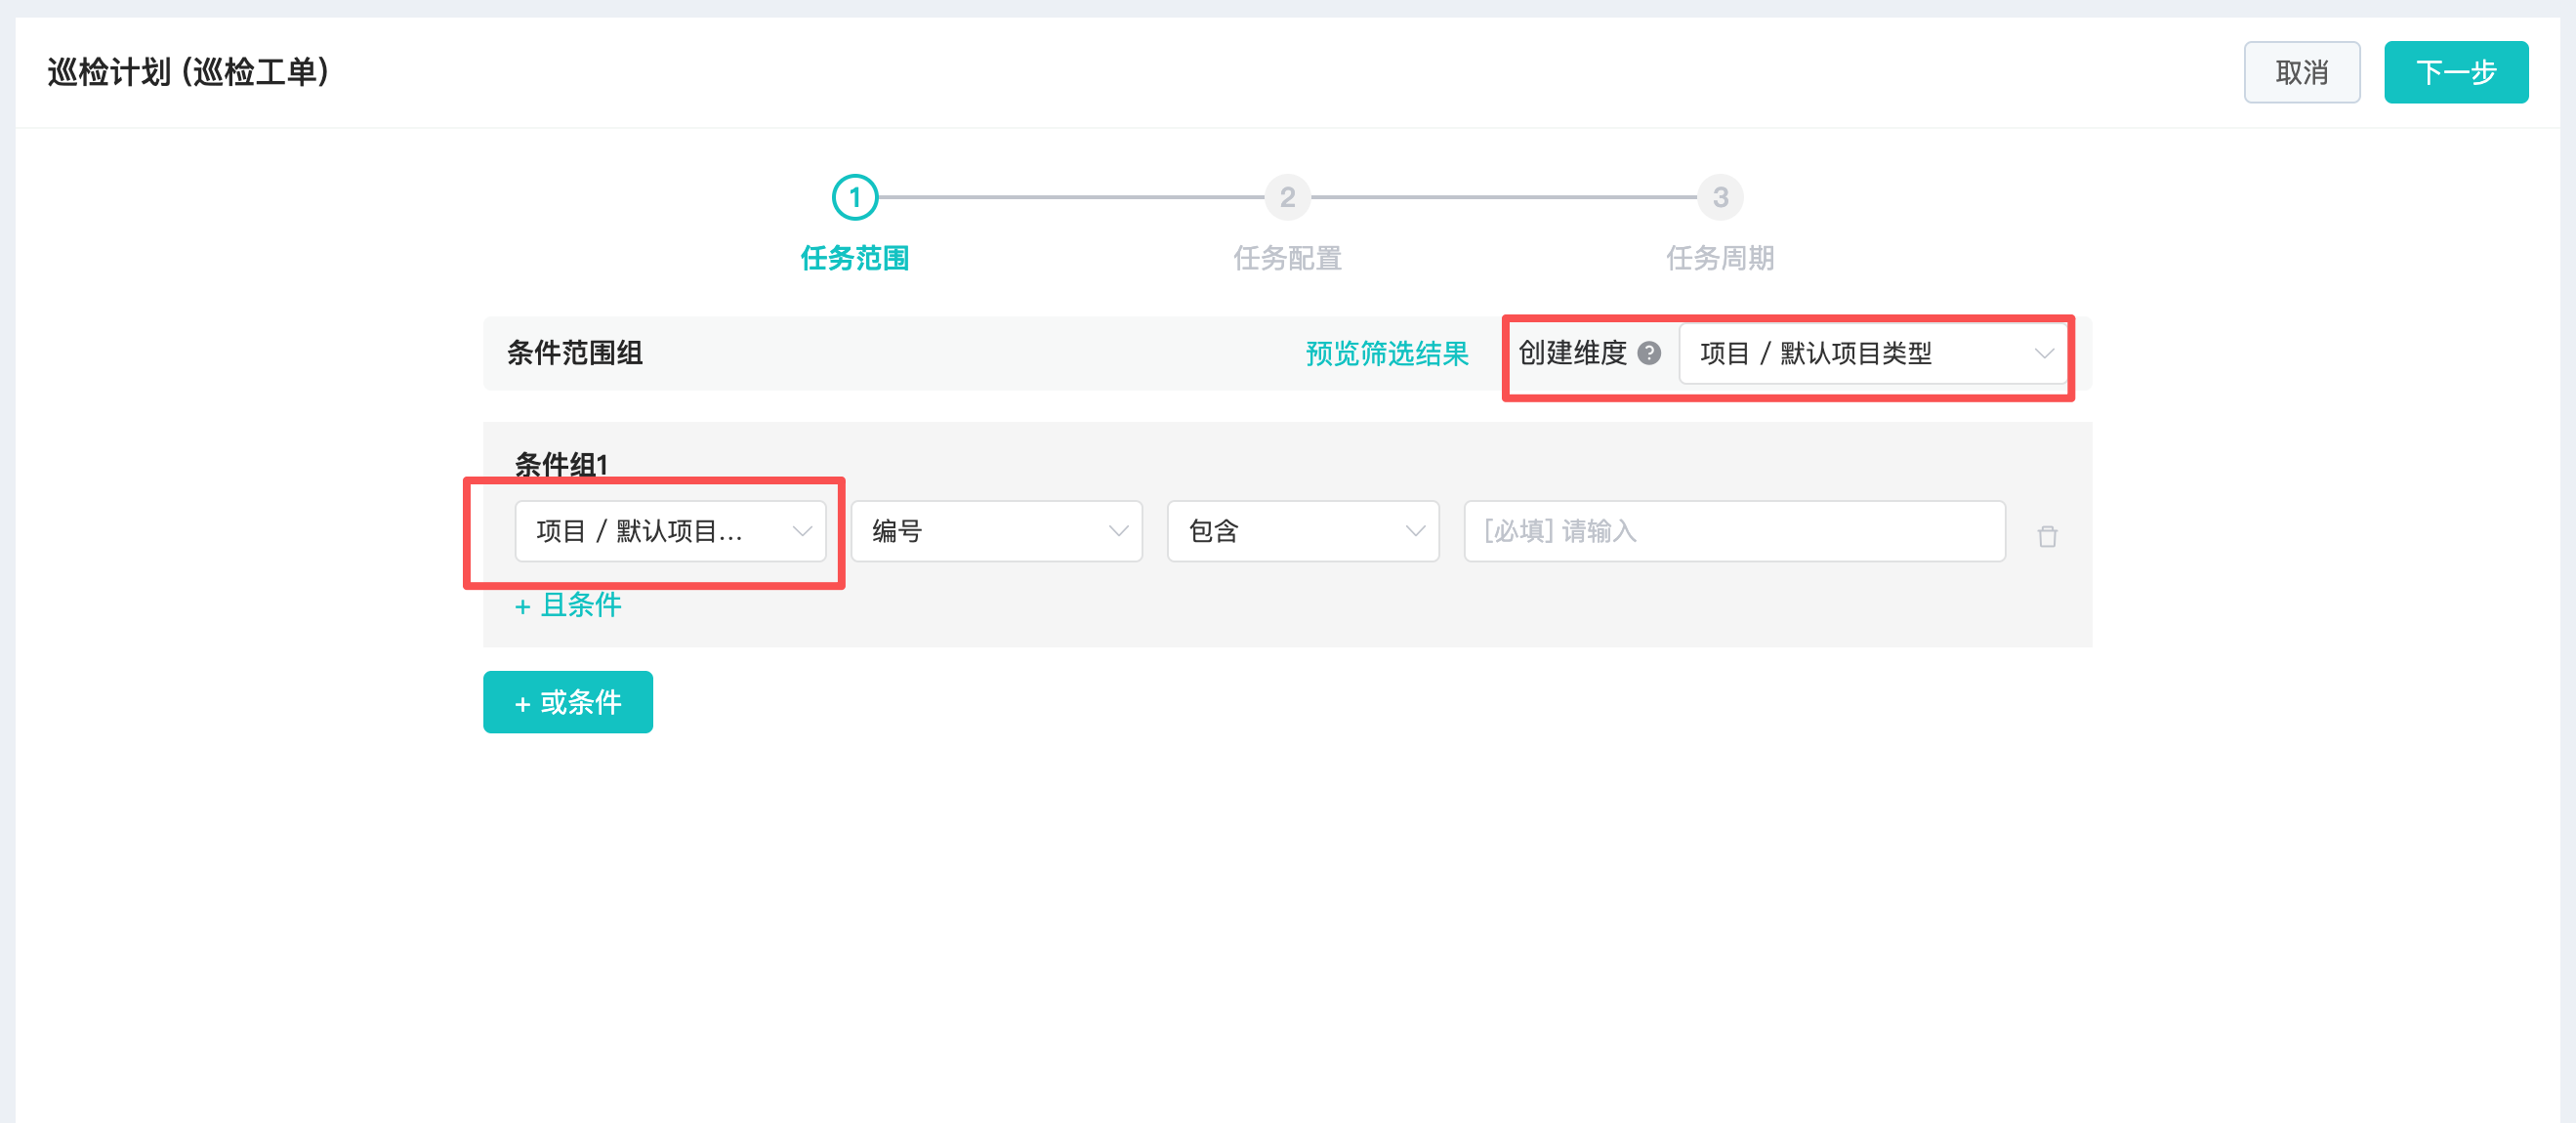
Task: Click the trash icon to delete condition row
Action: tap(2047, 537)
